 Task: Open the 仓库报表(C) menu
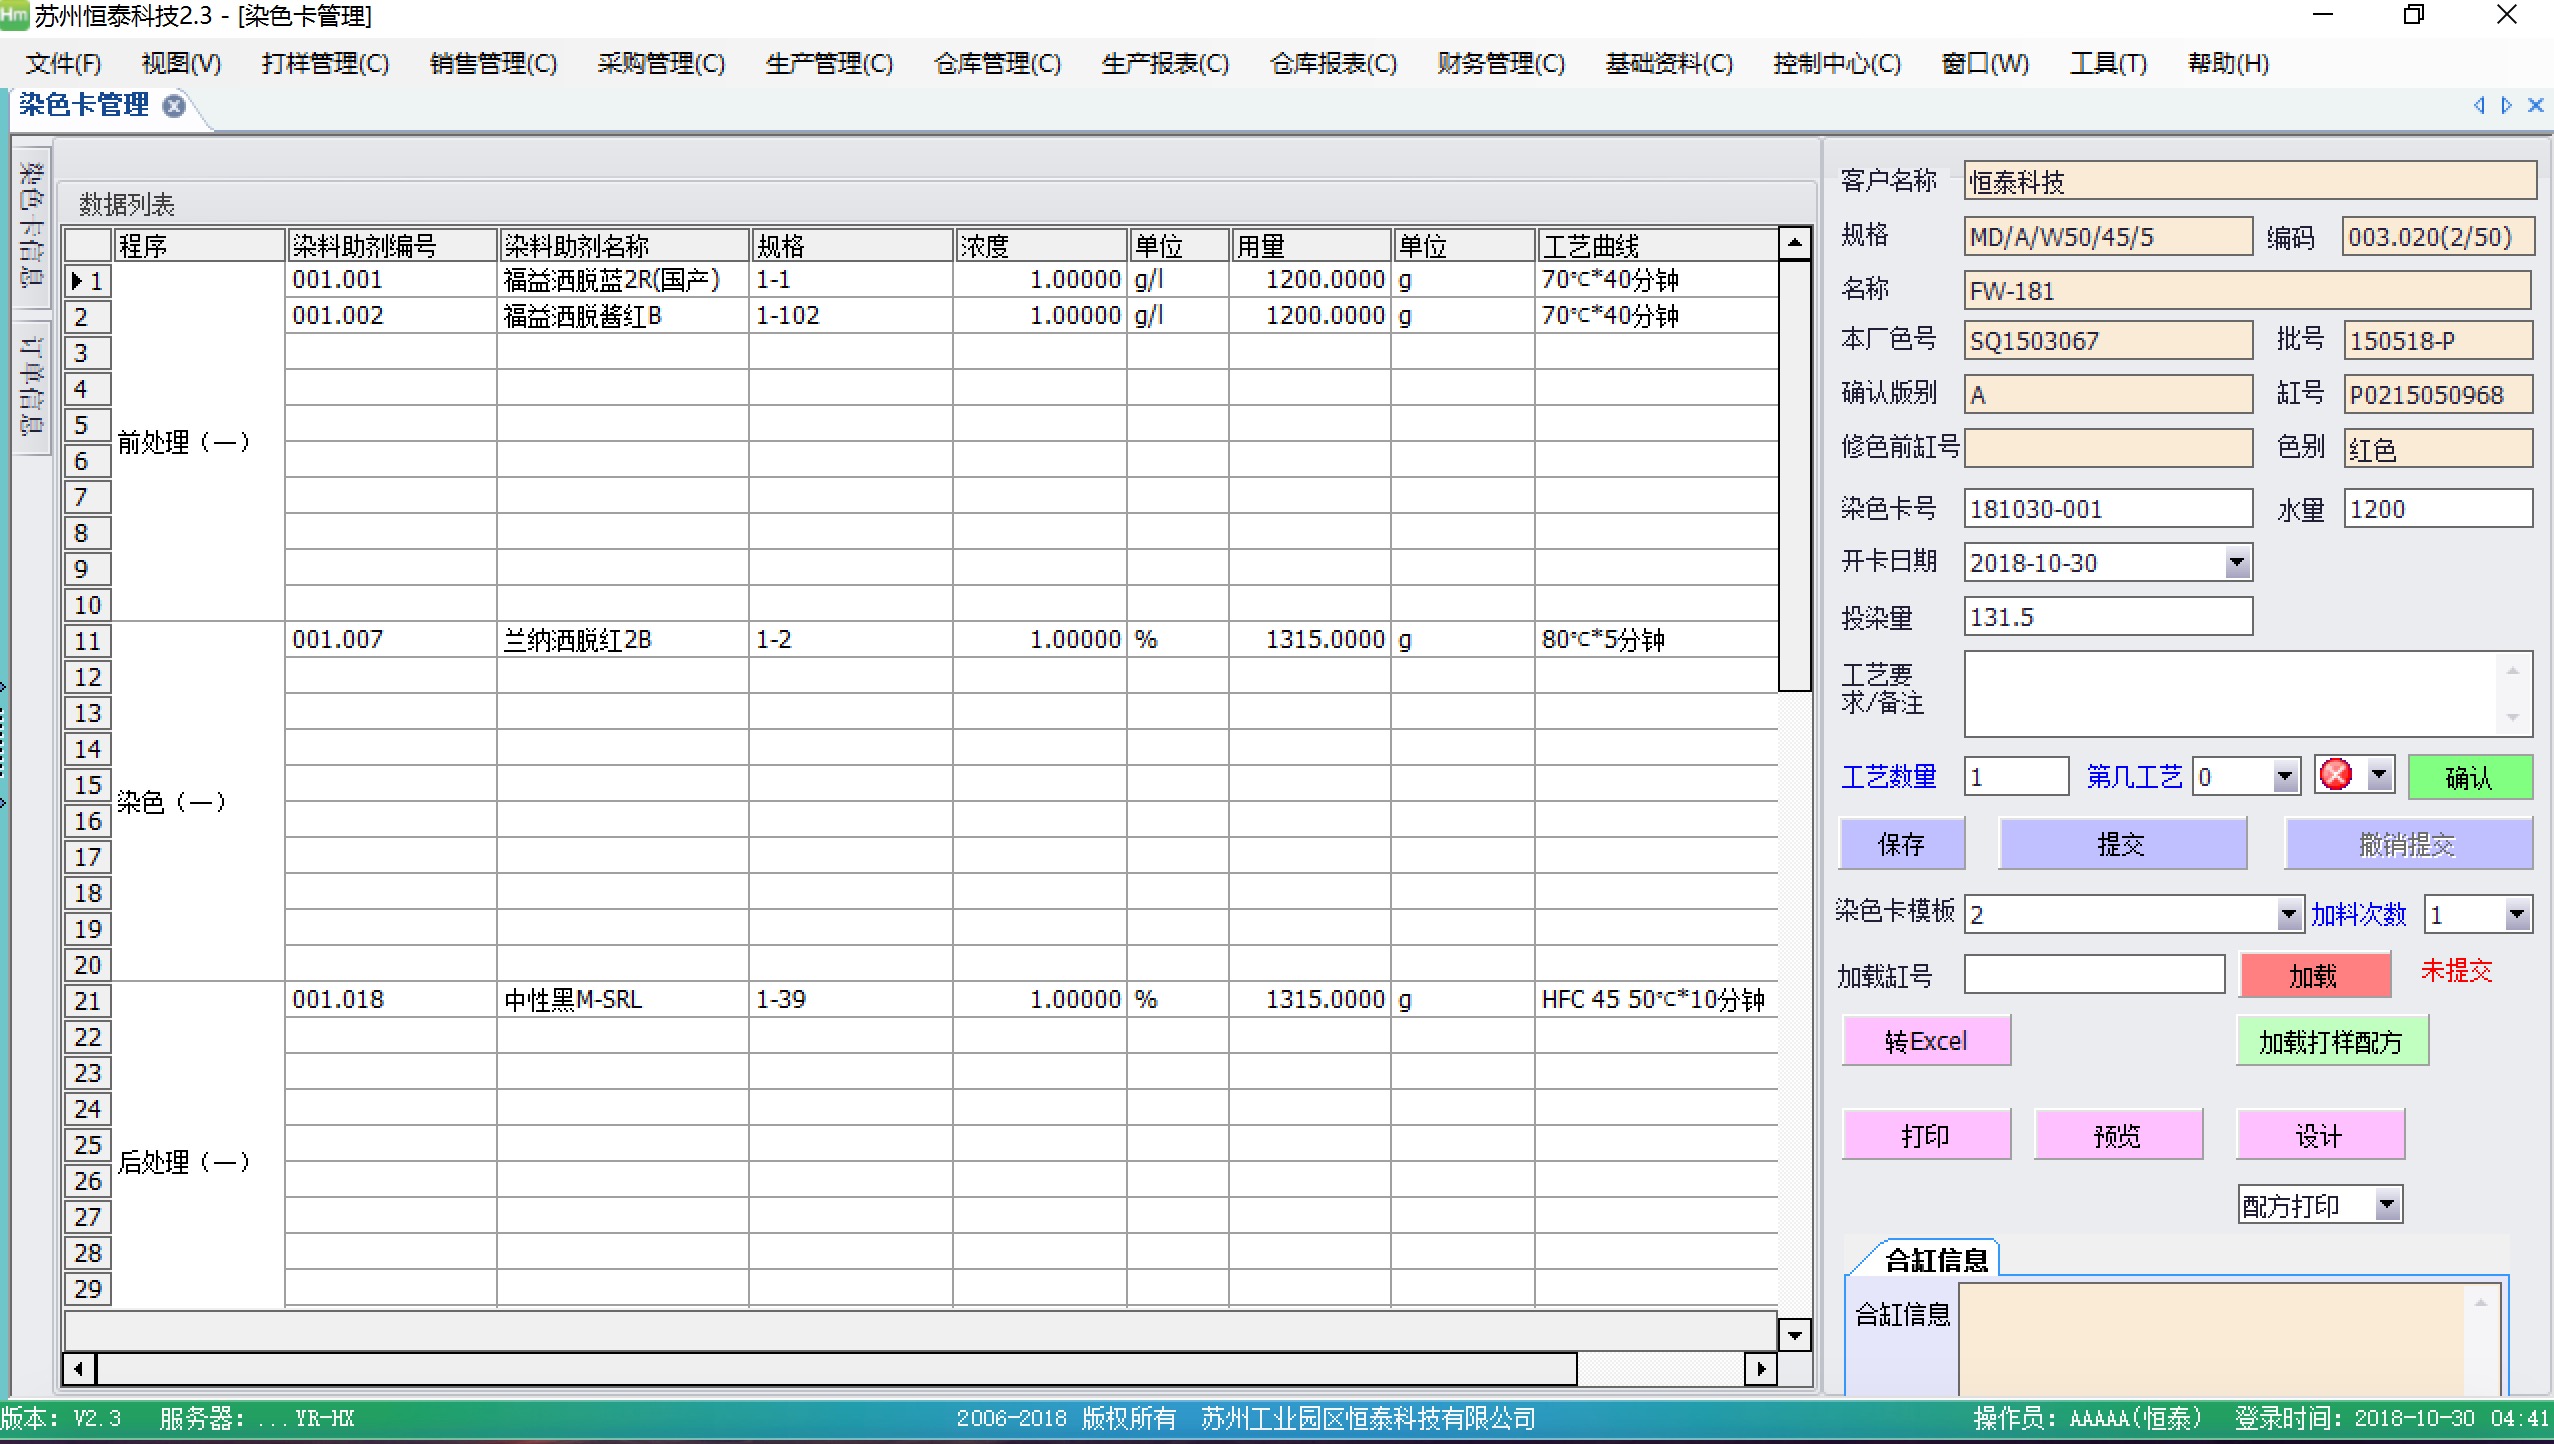pos(1333,64)
